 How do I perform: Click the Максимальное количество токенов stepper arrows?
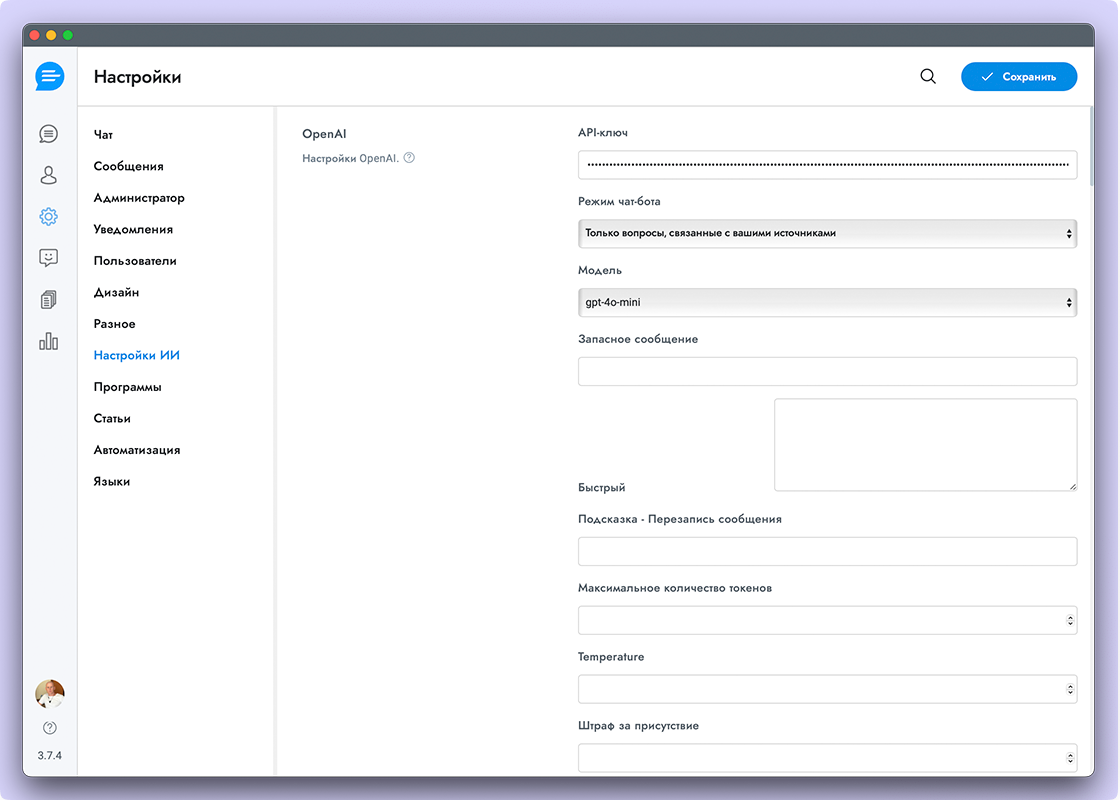(1070, 621)
